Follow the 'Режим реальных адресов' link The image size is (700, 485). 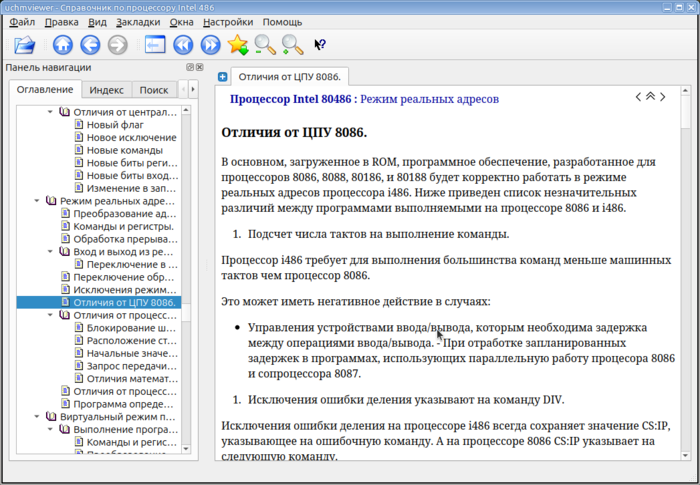429,100
